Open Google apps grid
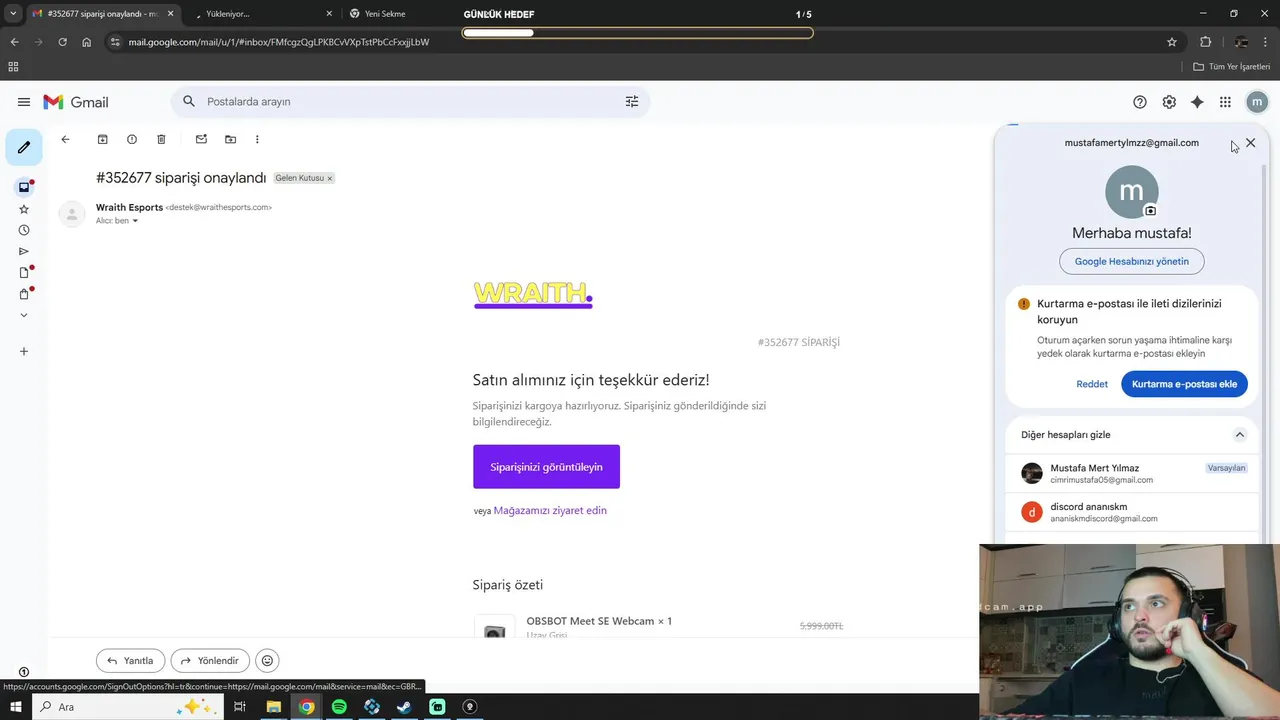Viewport: 1280px width, 720px height. [x=1225, y=102]
